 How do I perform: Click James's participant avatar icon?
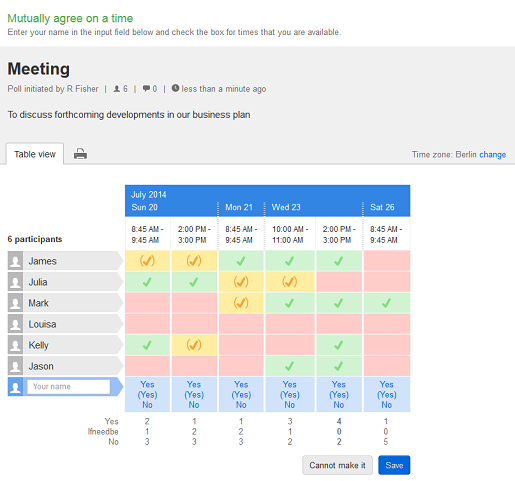coord(15,261)
